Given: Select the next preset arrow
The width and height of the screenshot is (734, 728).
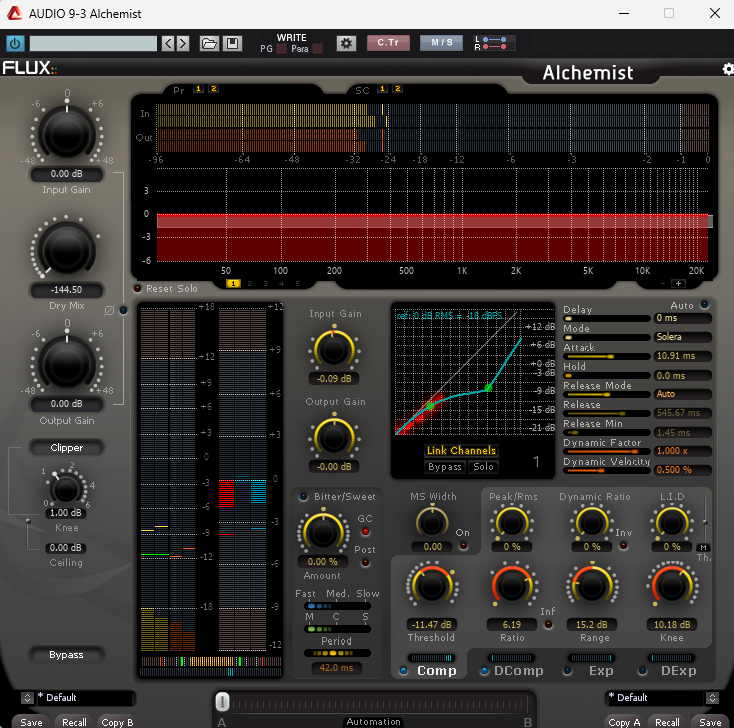Looking at the screenshot, I should tap(183, 43).
